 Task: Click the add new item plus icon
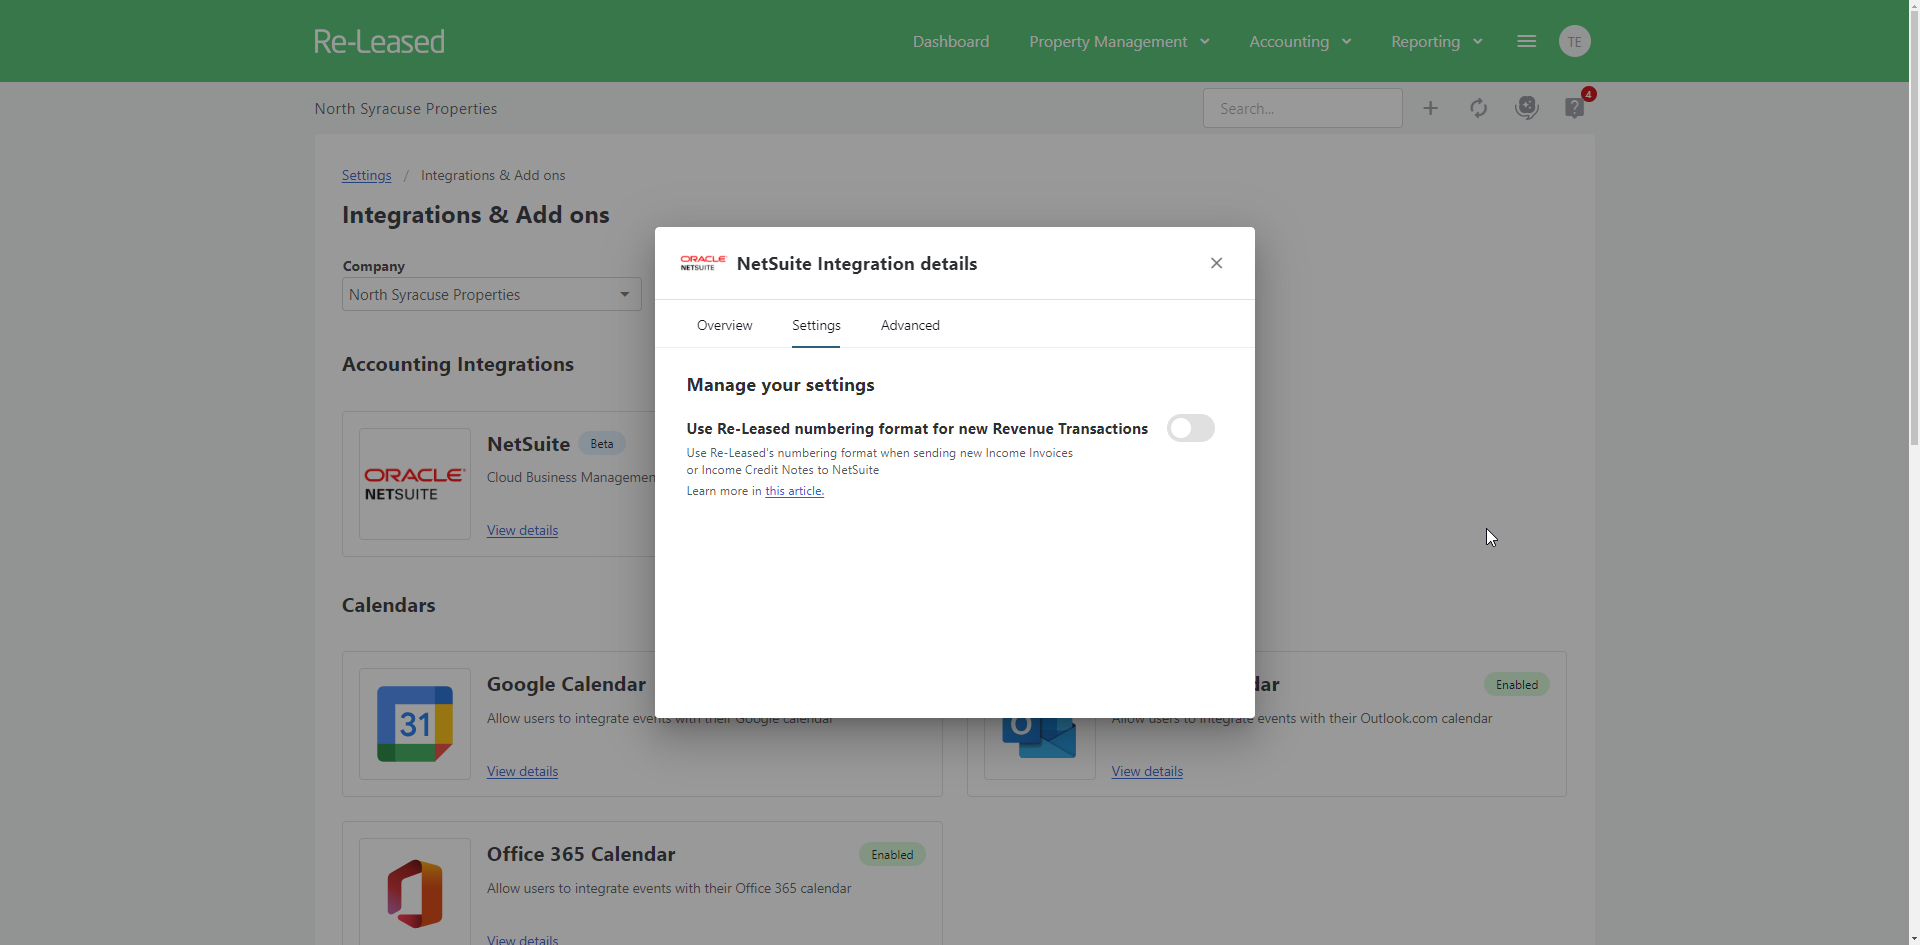(x=1430, y=107)
